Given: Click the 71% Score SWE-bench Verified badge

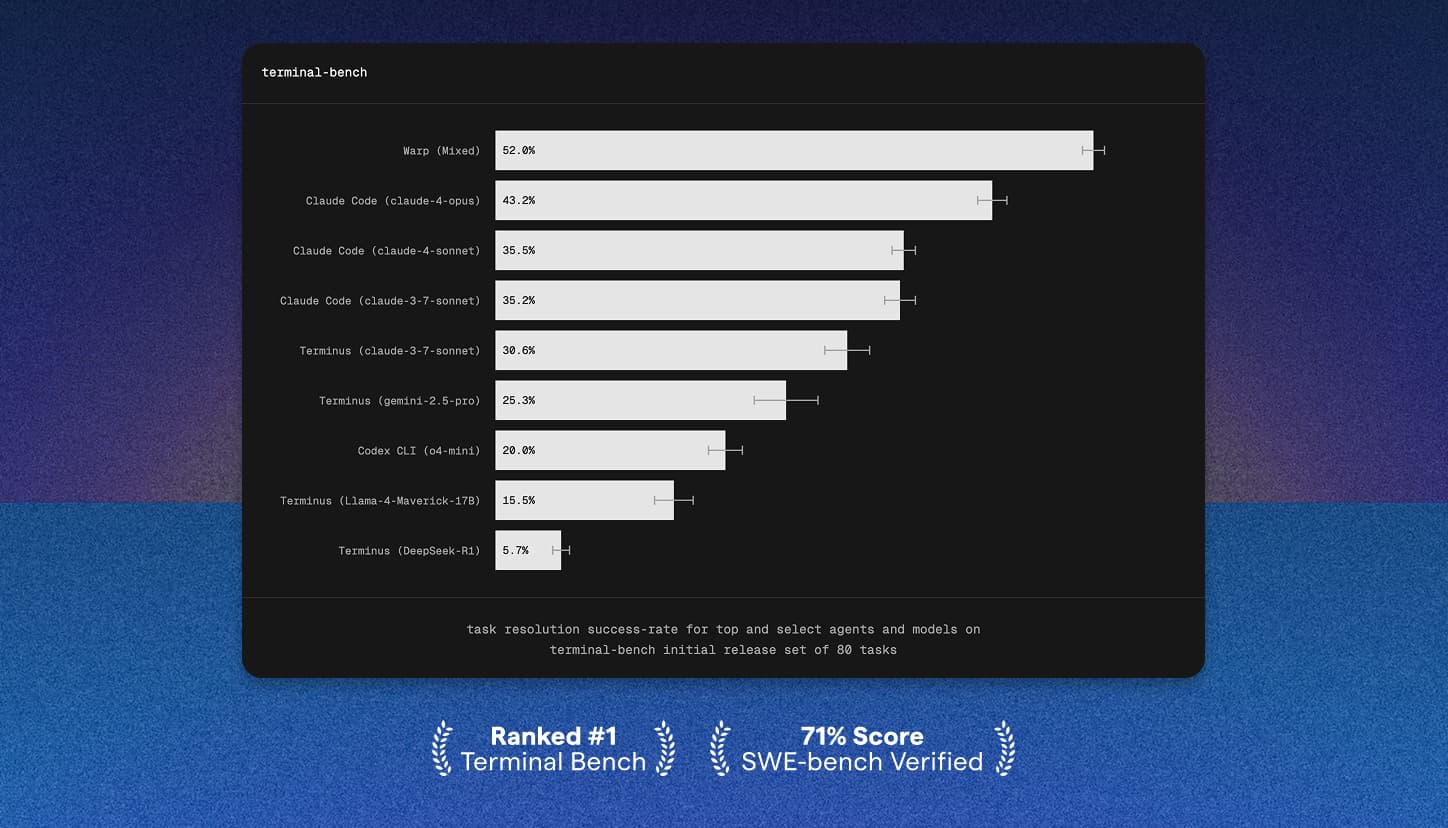Looking at the screenshot, I should point(860,748).
